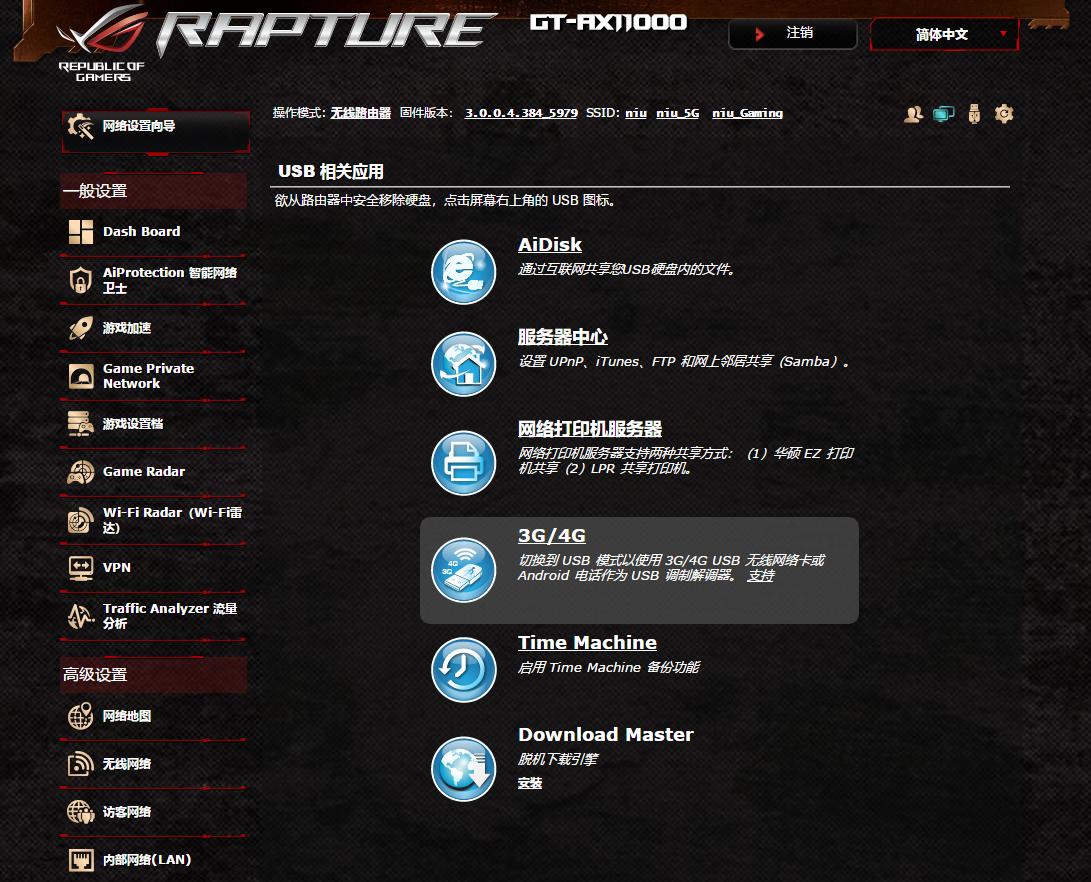The height and width of the screenshot is (882, 1091).
Task: Click the 游戏设置档 profile icon
Action: coord(81,424)
